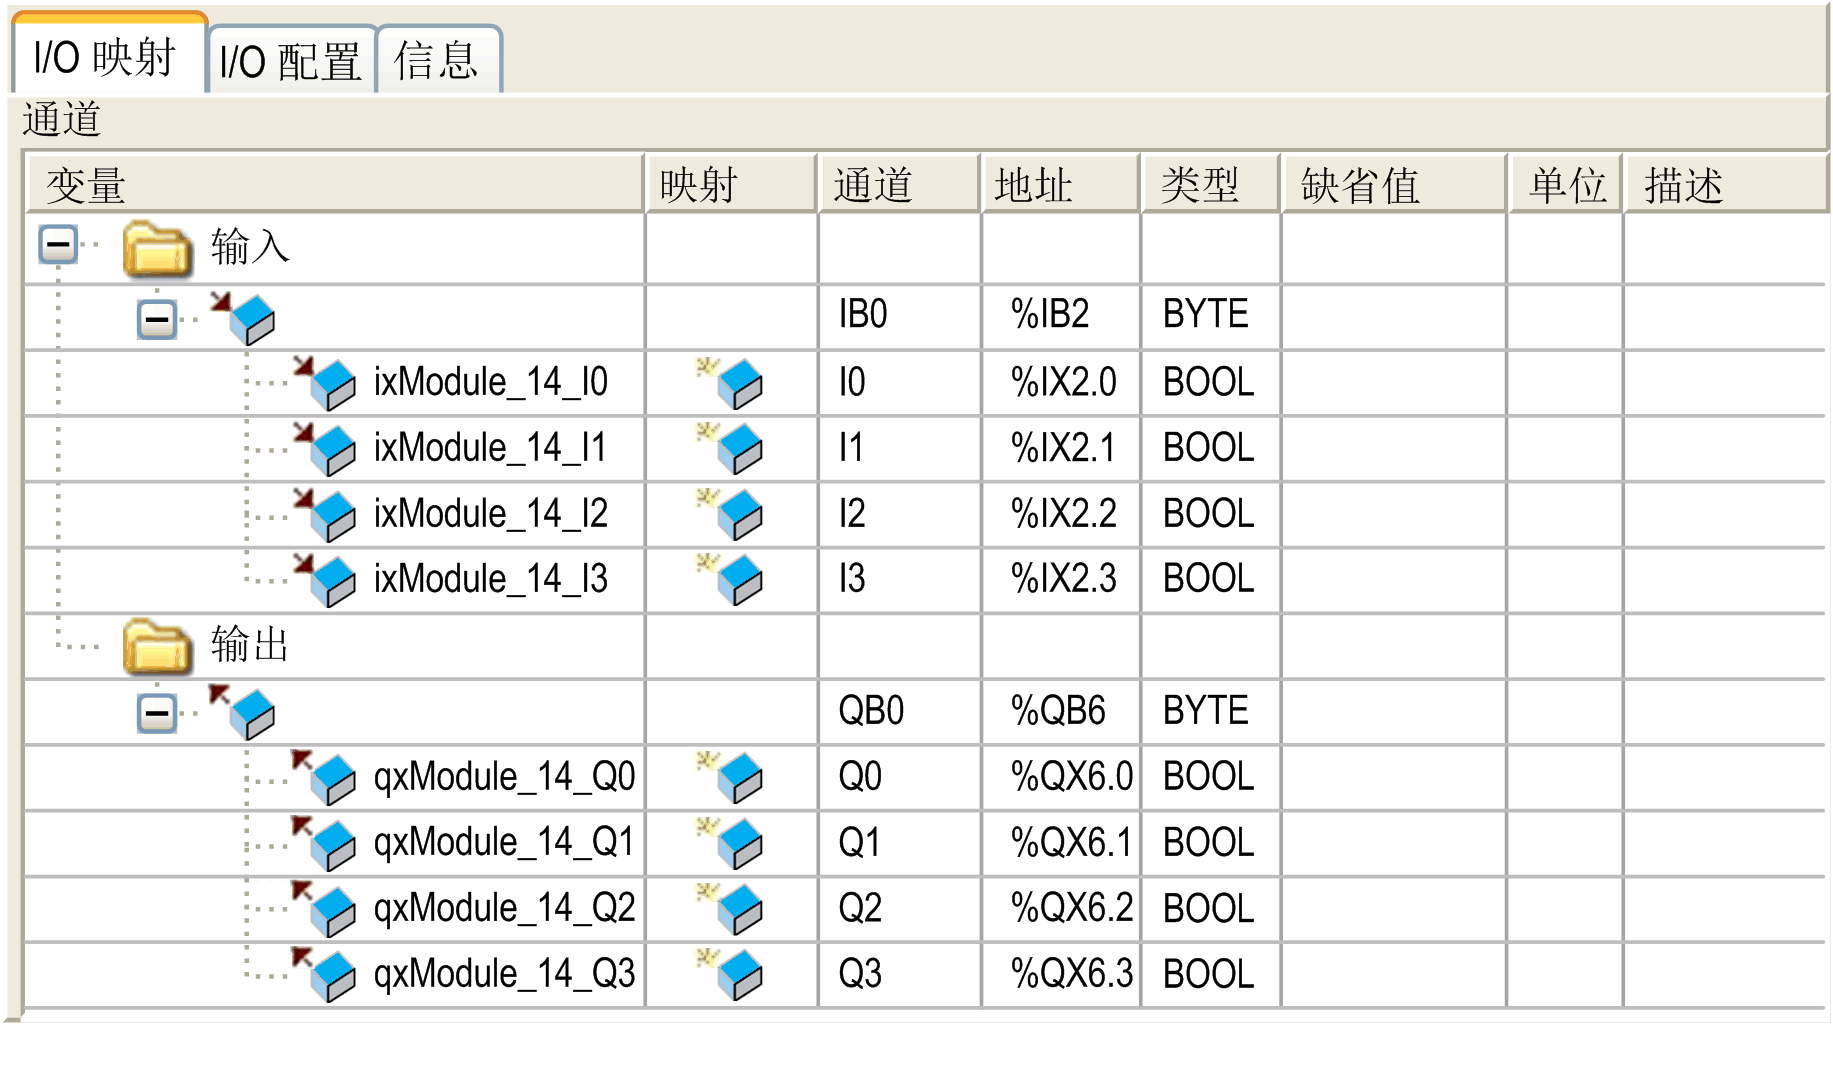1833x1078 pixels.
Task: Click the 缺省值 cell for ixModule_14_I1
Action: pyautogui.click(x=1392, y=448)
